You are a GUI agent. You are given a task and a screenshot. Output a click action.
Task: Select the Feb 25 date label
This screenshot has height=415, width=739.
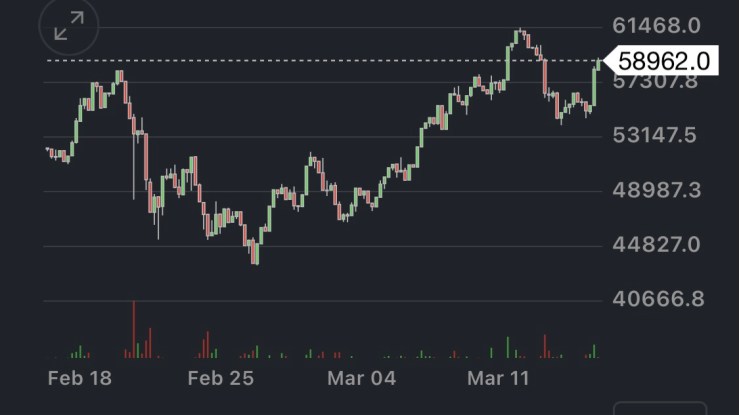pos(220,378)
